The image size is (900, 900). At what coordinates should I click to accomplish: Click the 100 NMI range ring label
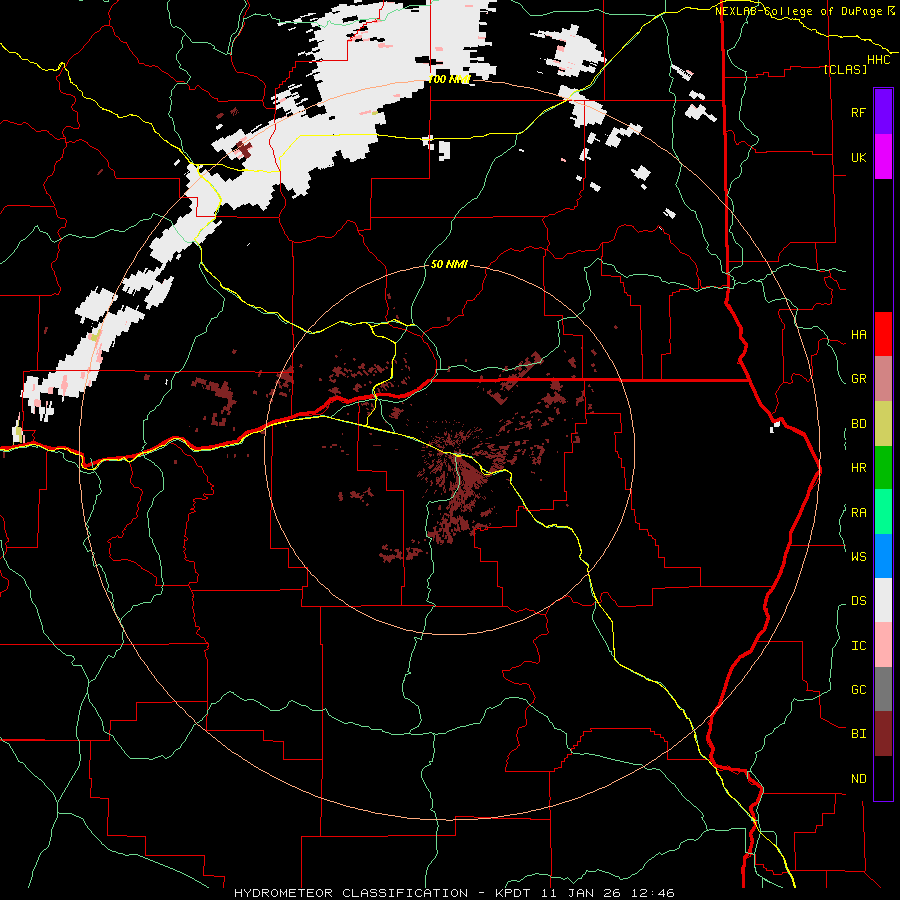pyautogui.click(x=449, y=79)
